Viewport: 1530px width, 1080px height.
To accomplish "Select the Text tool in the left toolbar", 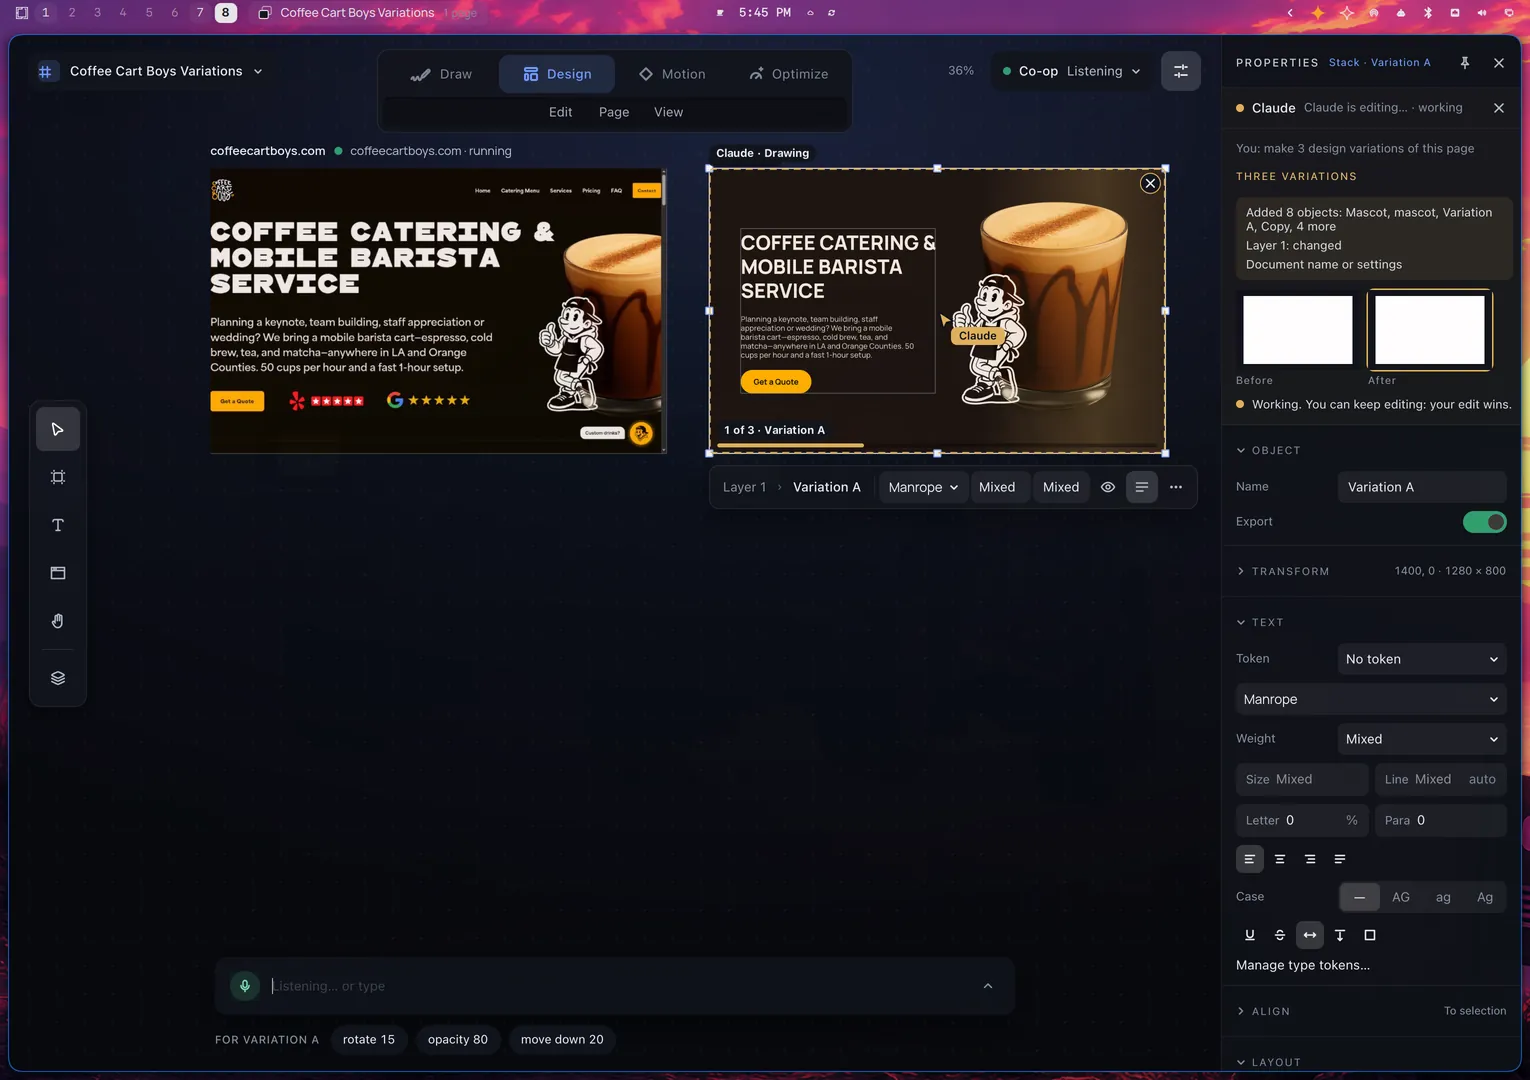I will (x=58, y=525).
